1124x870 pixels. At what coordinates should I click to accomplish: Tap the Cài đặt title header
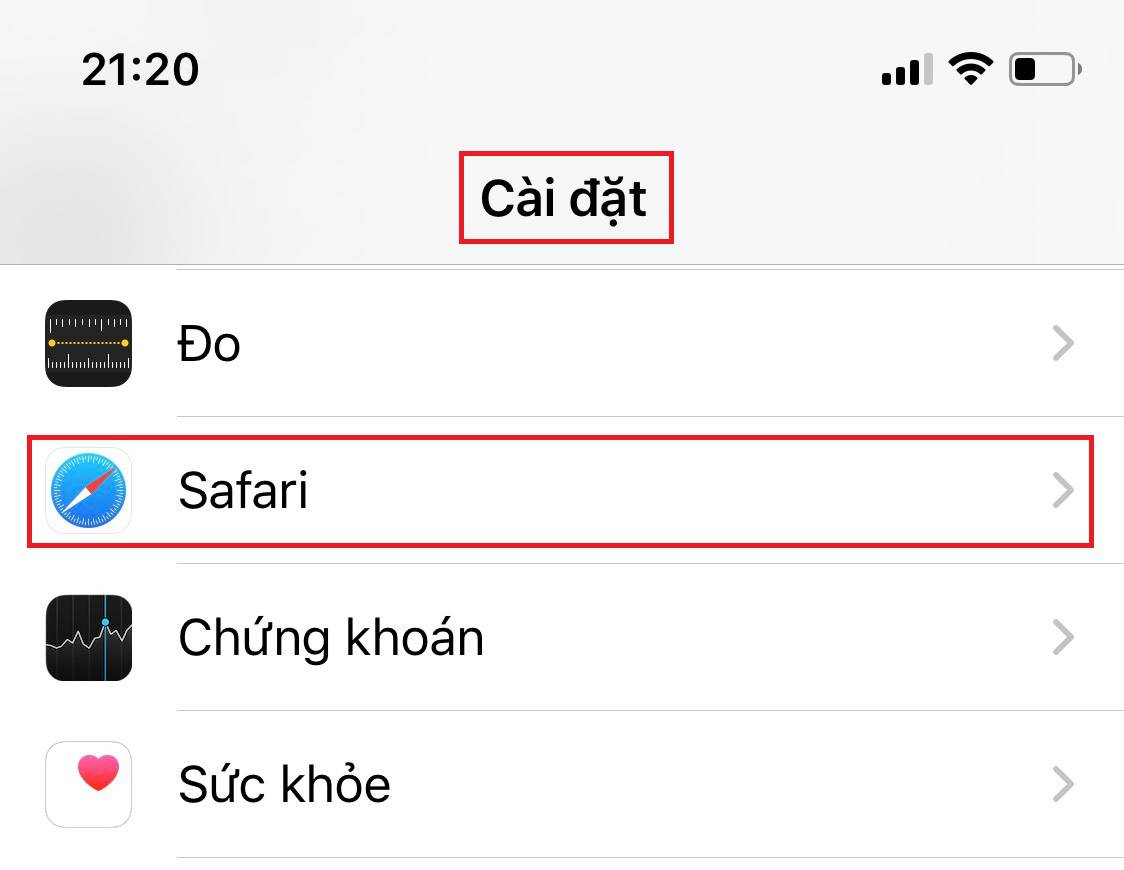tap(566, 197)
